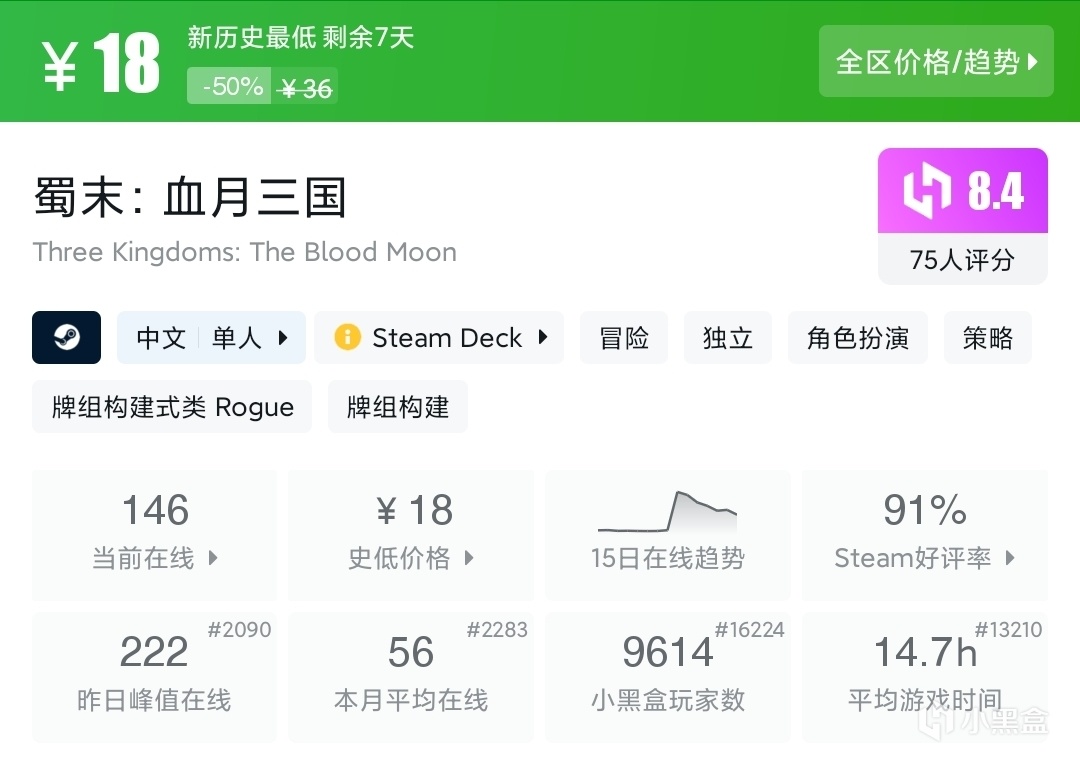Open the 牌组构建 tag

point(398,407)
